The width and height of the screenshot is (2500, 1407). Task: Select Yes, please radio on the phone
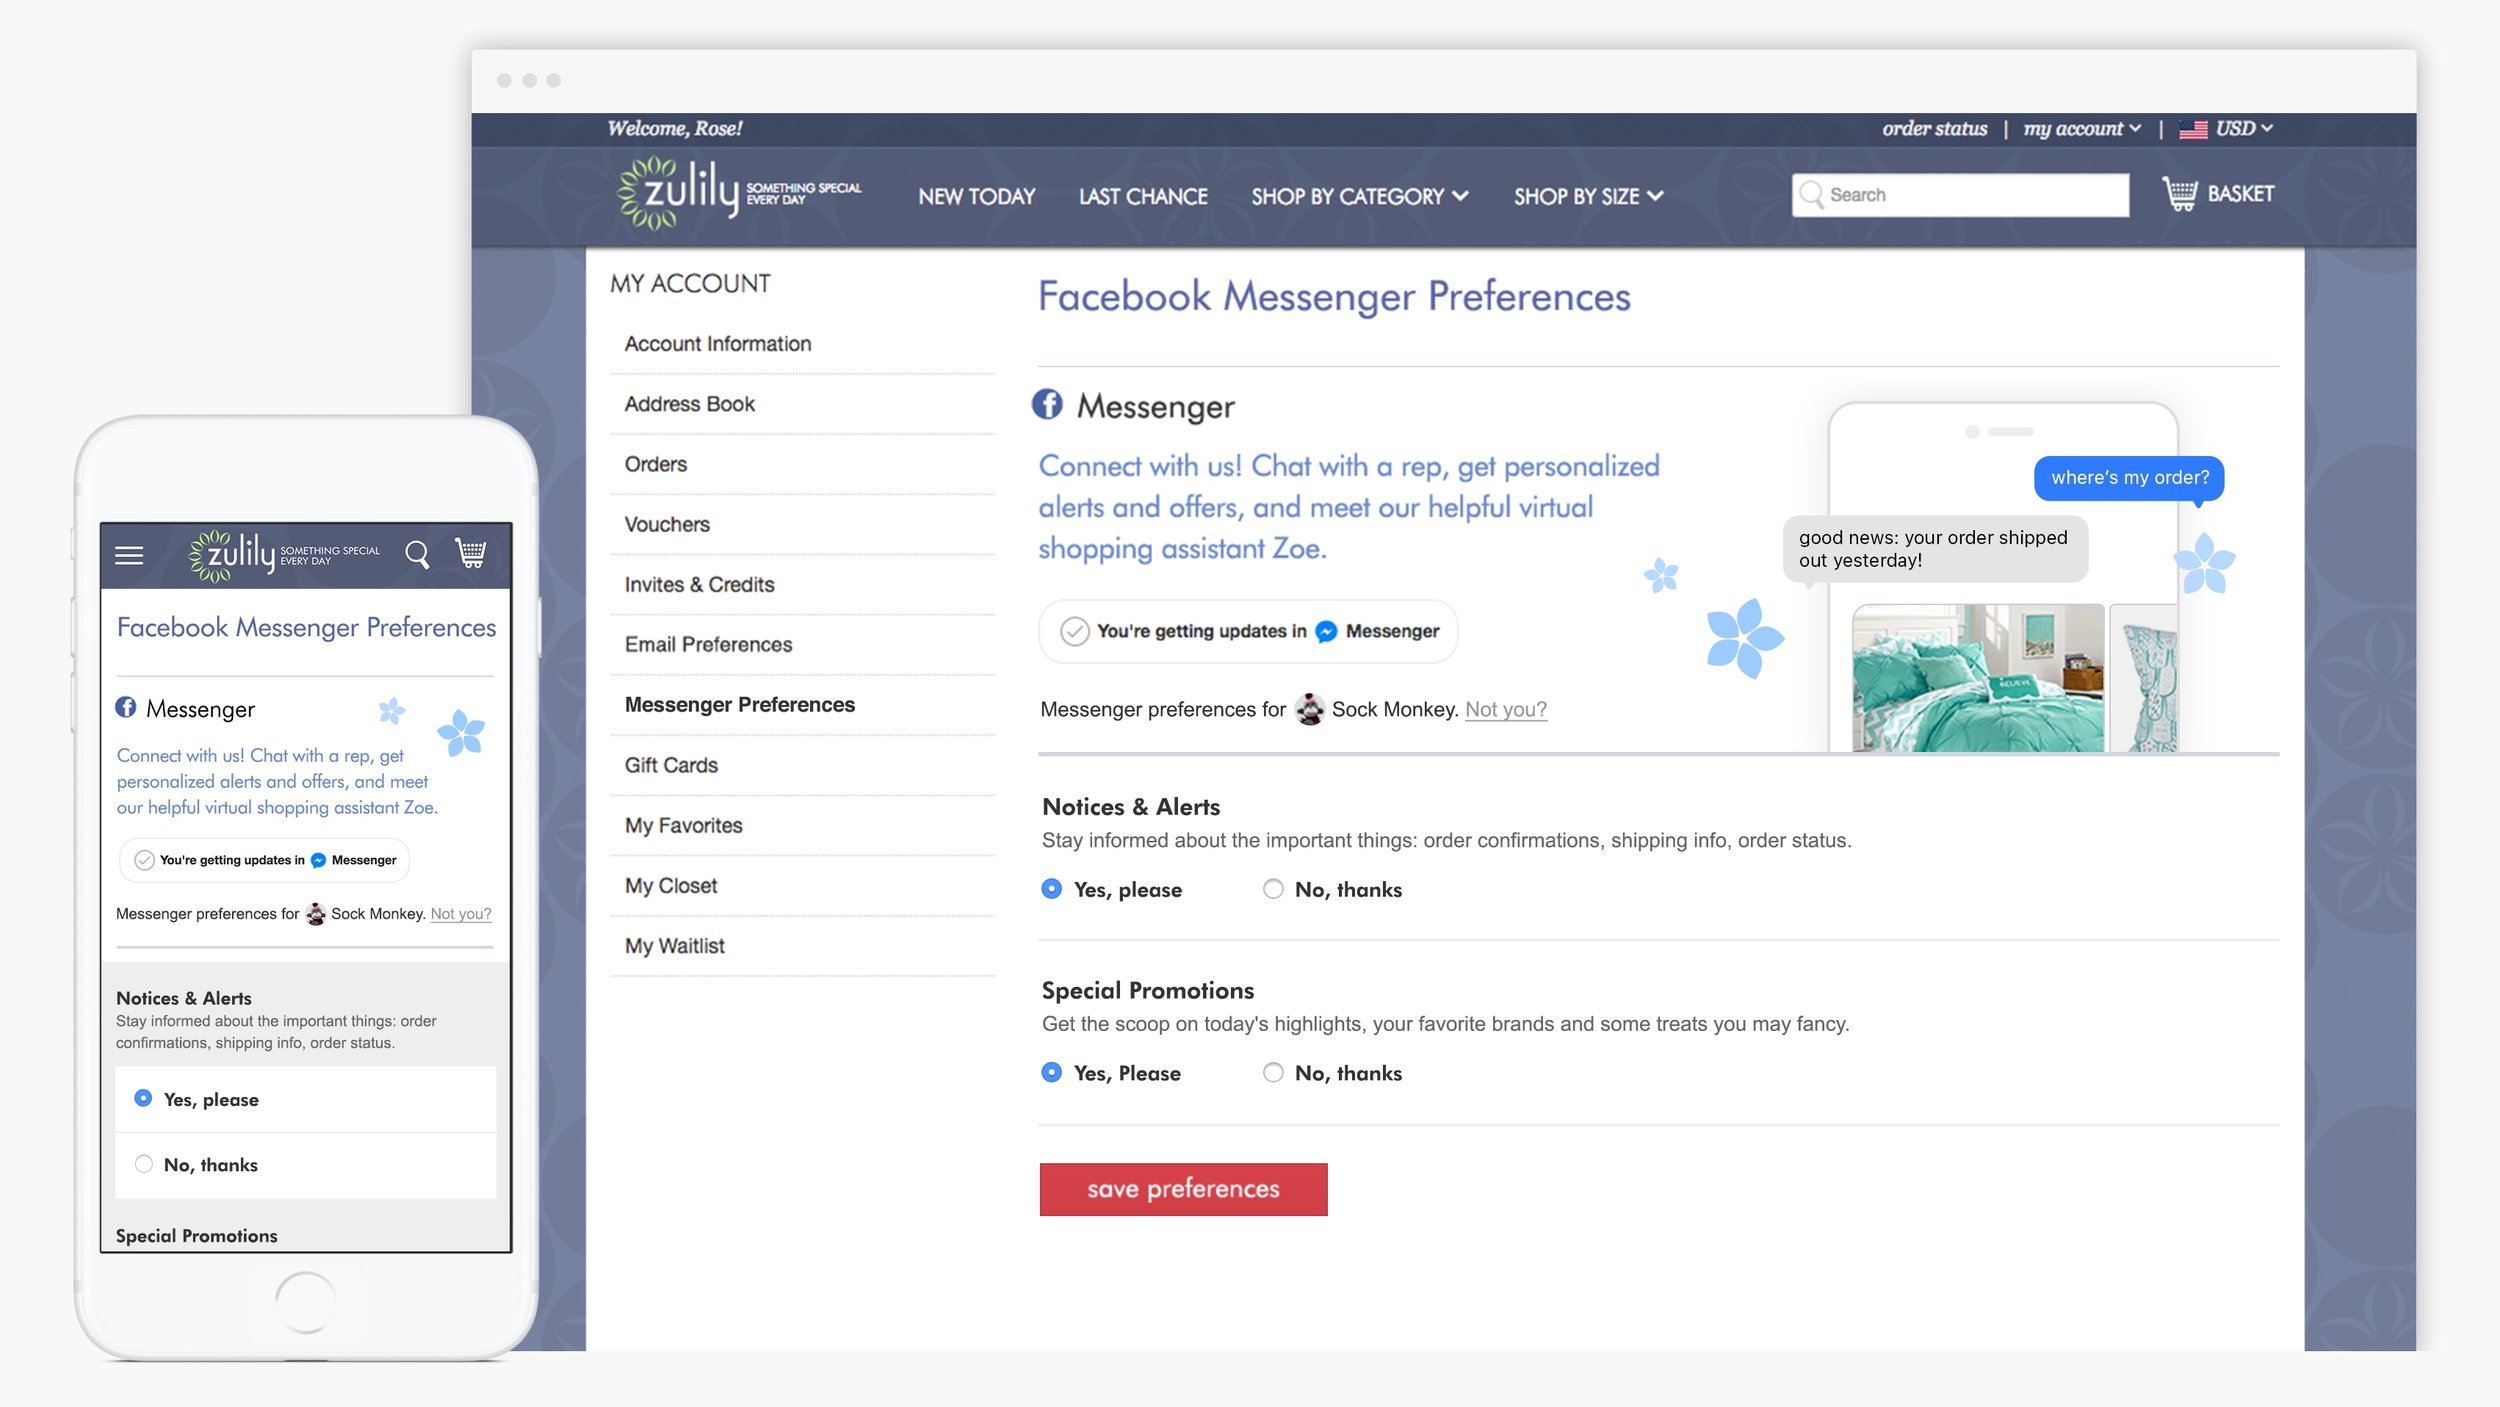point(144,1098)
